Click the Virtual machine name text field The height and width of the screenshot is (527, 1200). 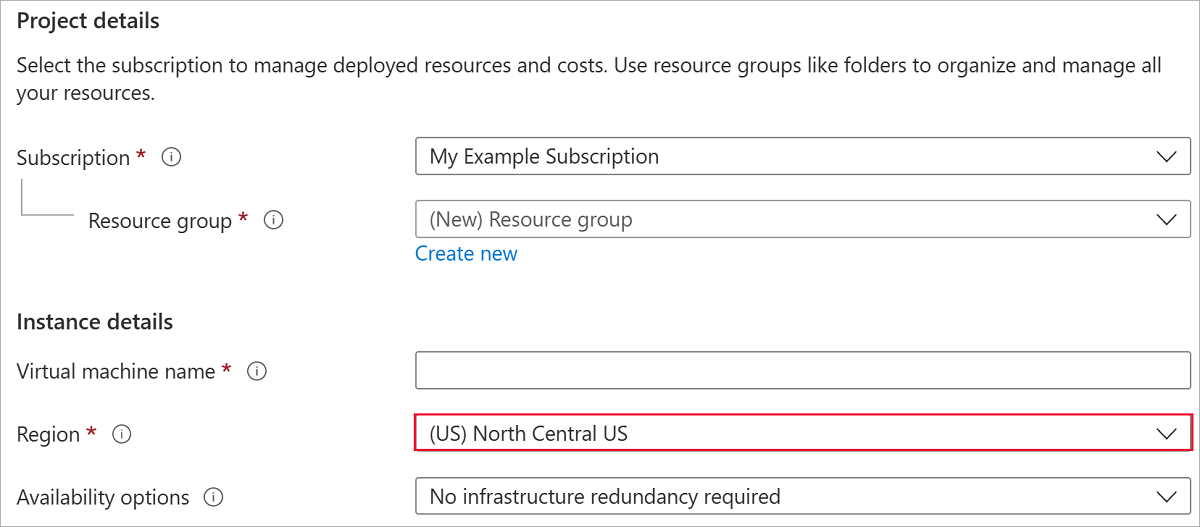coord(802,371)
